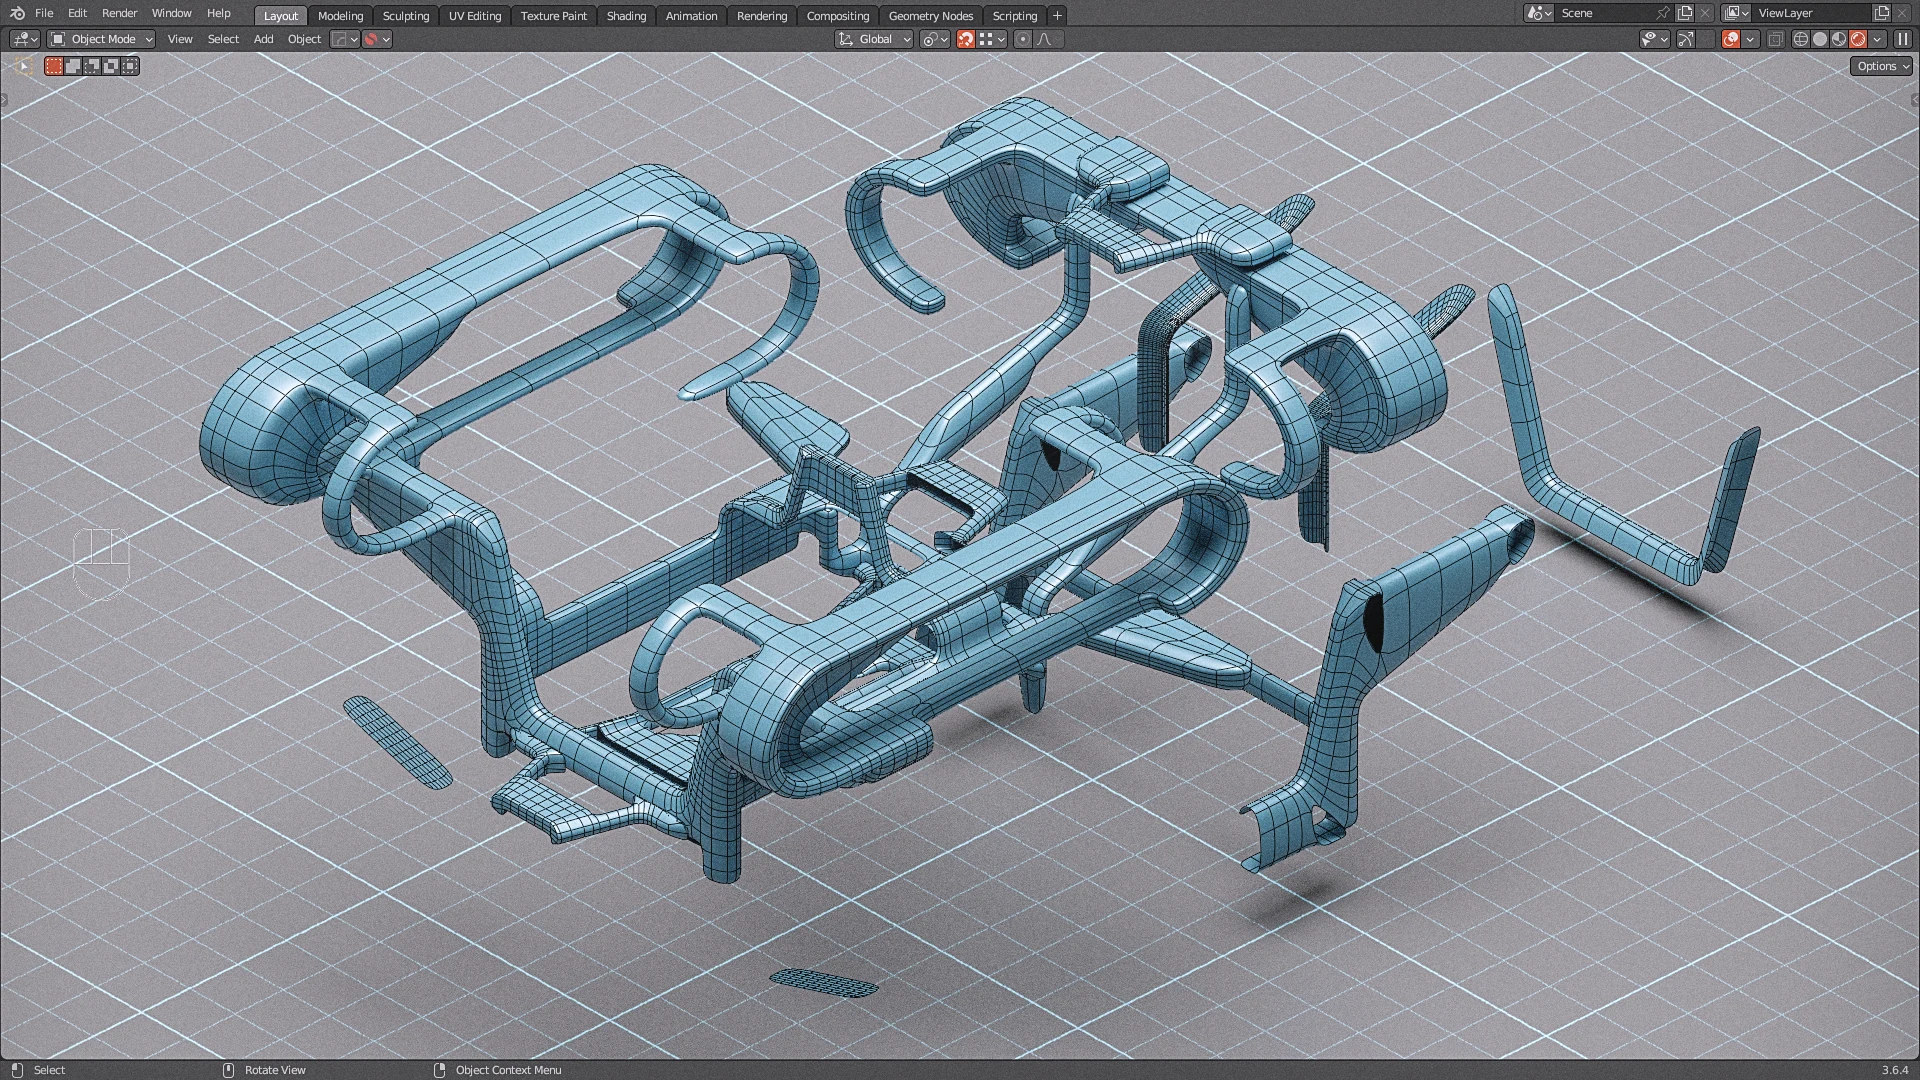Click the proportional editing falloff icon

pyautogui.click(x=1045, y=39)
